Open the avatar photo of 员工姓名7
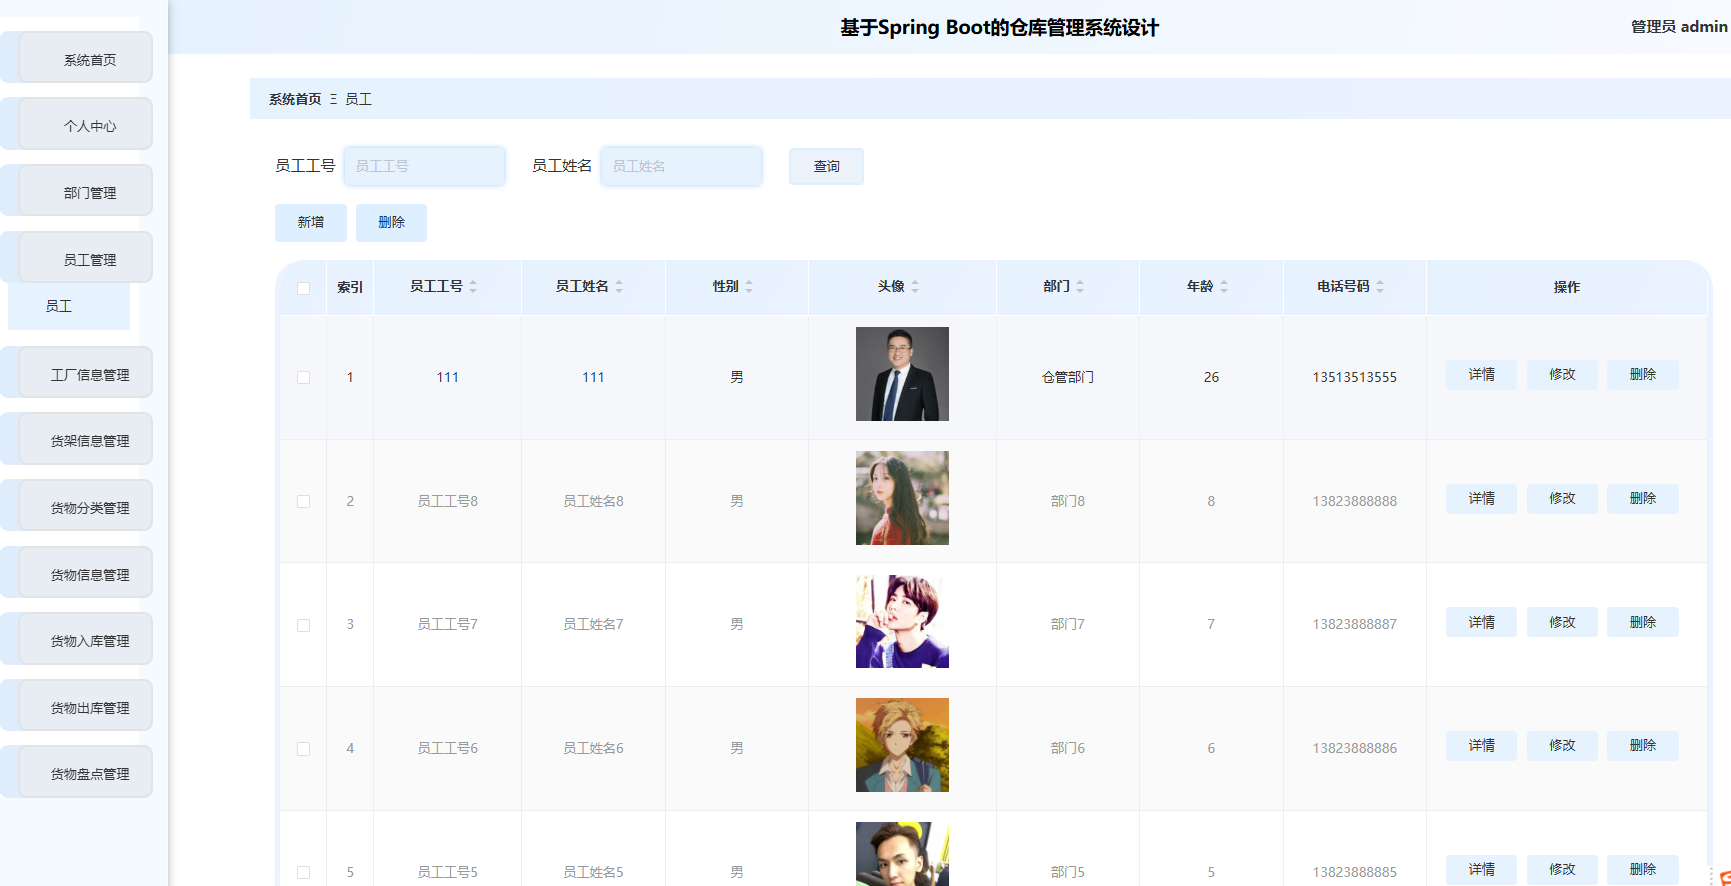 [x=902, y=621]
